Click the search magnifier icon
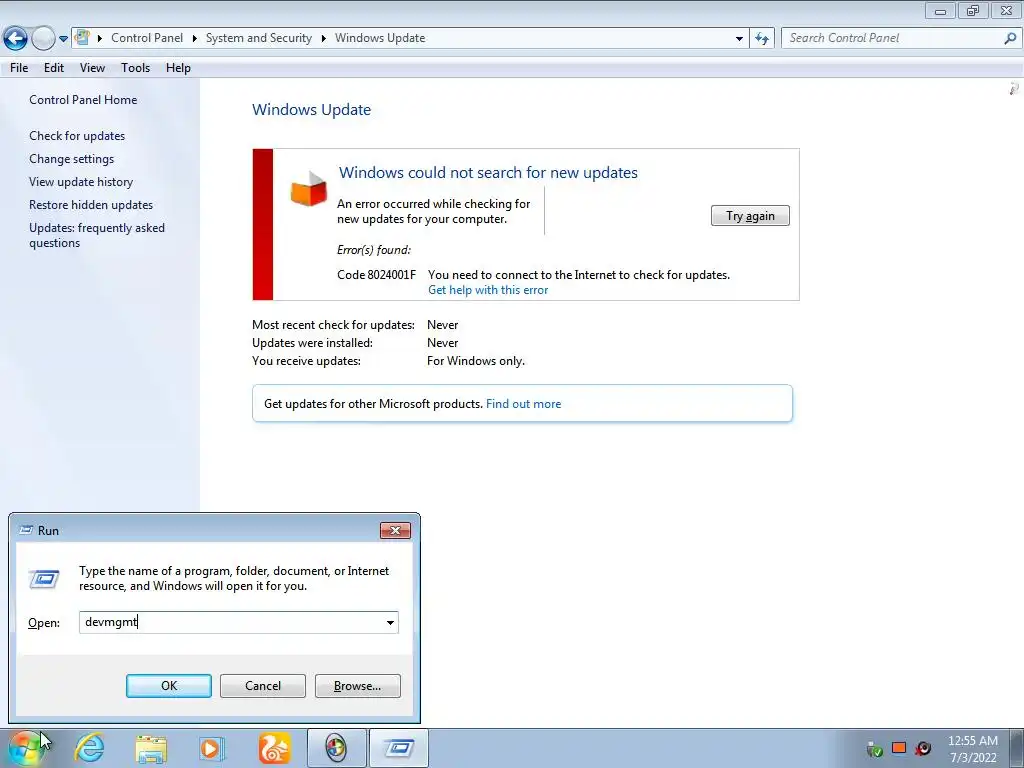The image size is (1024, 768). [1010, 39]
